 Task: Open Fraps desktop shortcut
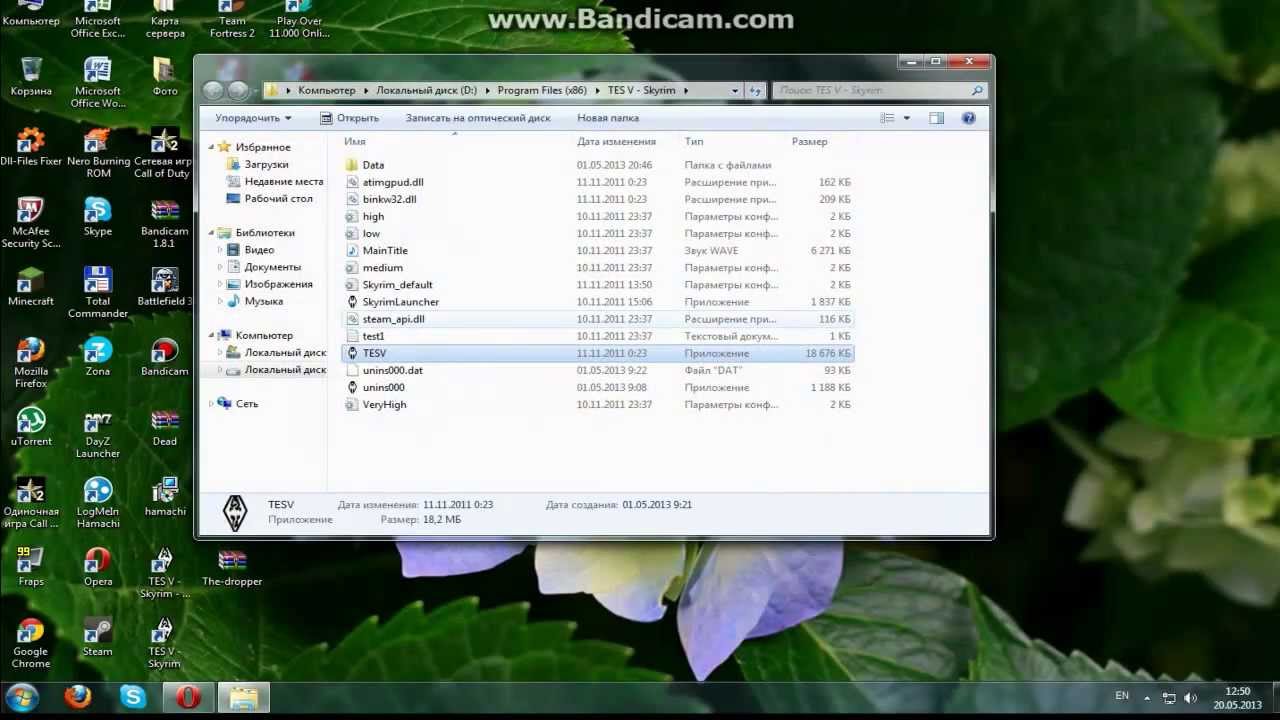coord(31,567)
